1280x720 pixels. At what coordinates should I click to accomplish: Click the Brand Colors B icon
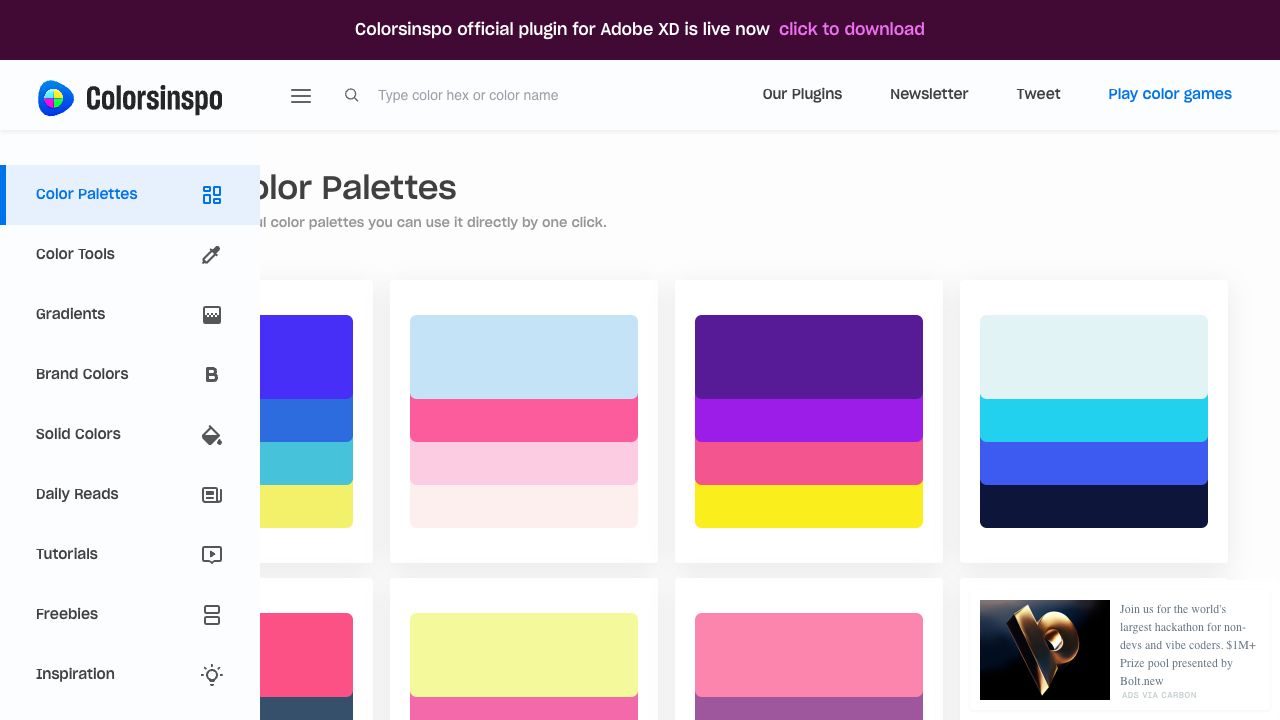(212, 375)
